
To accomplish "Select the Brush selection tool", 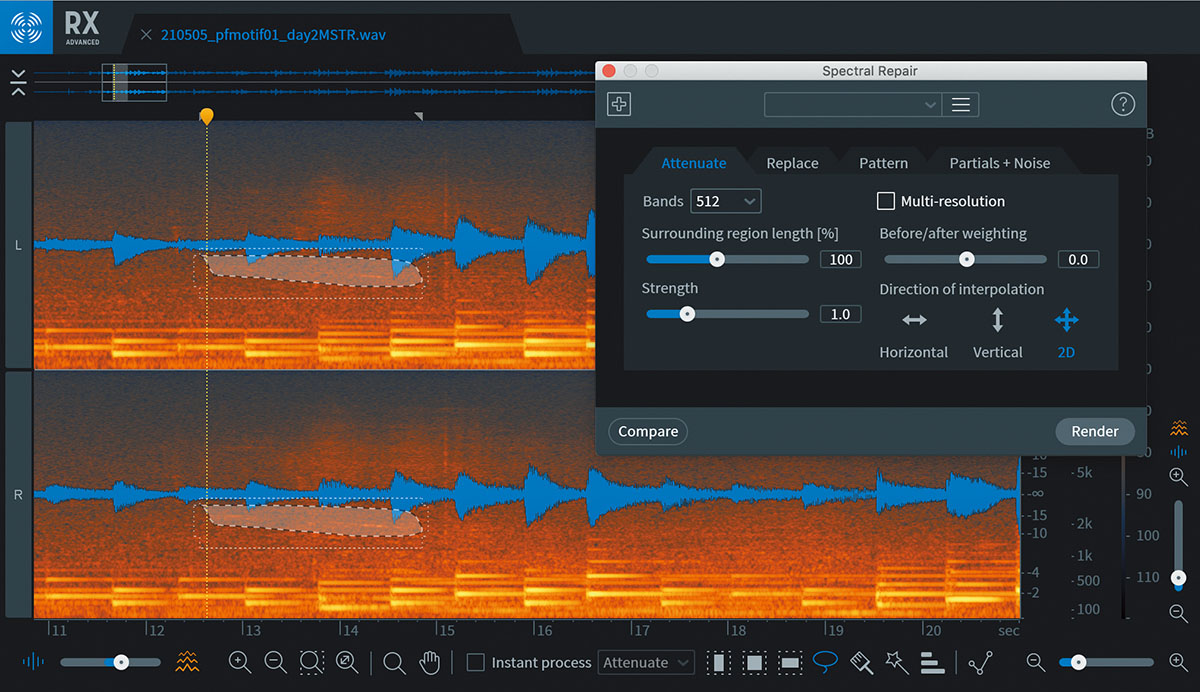I will (x=861, y=662).
